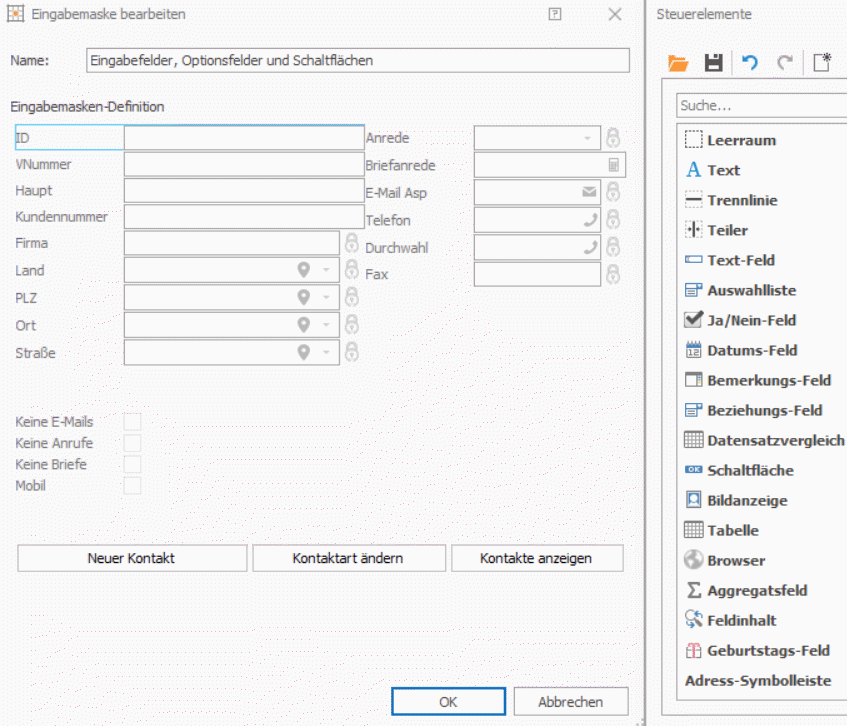Click map pin icon in Land field

[x=304, y=270]
